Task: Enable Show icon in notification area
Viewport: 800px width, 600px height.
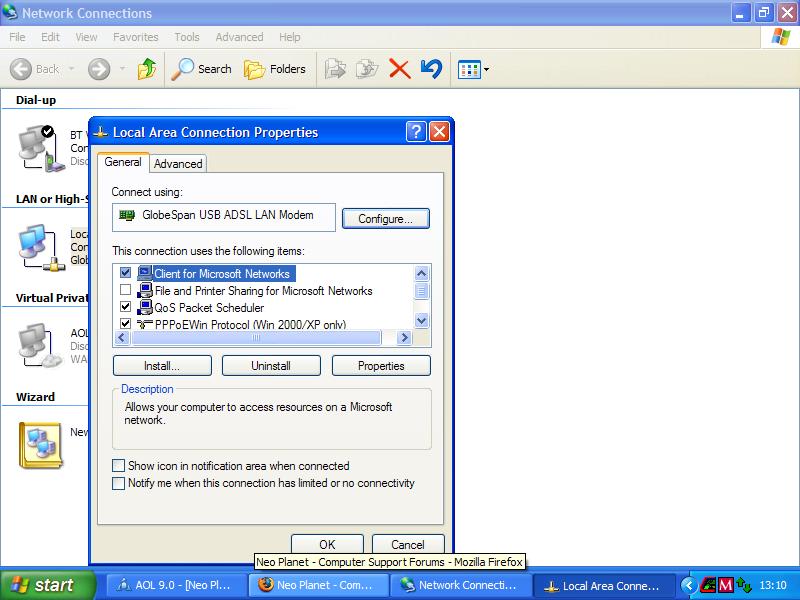Action: click(118, 466)
